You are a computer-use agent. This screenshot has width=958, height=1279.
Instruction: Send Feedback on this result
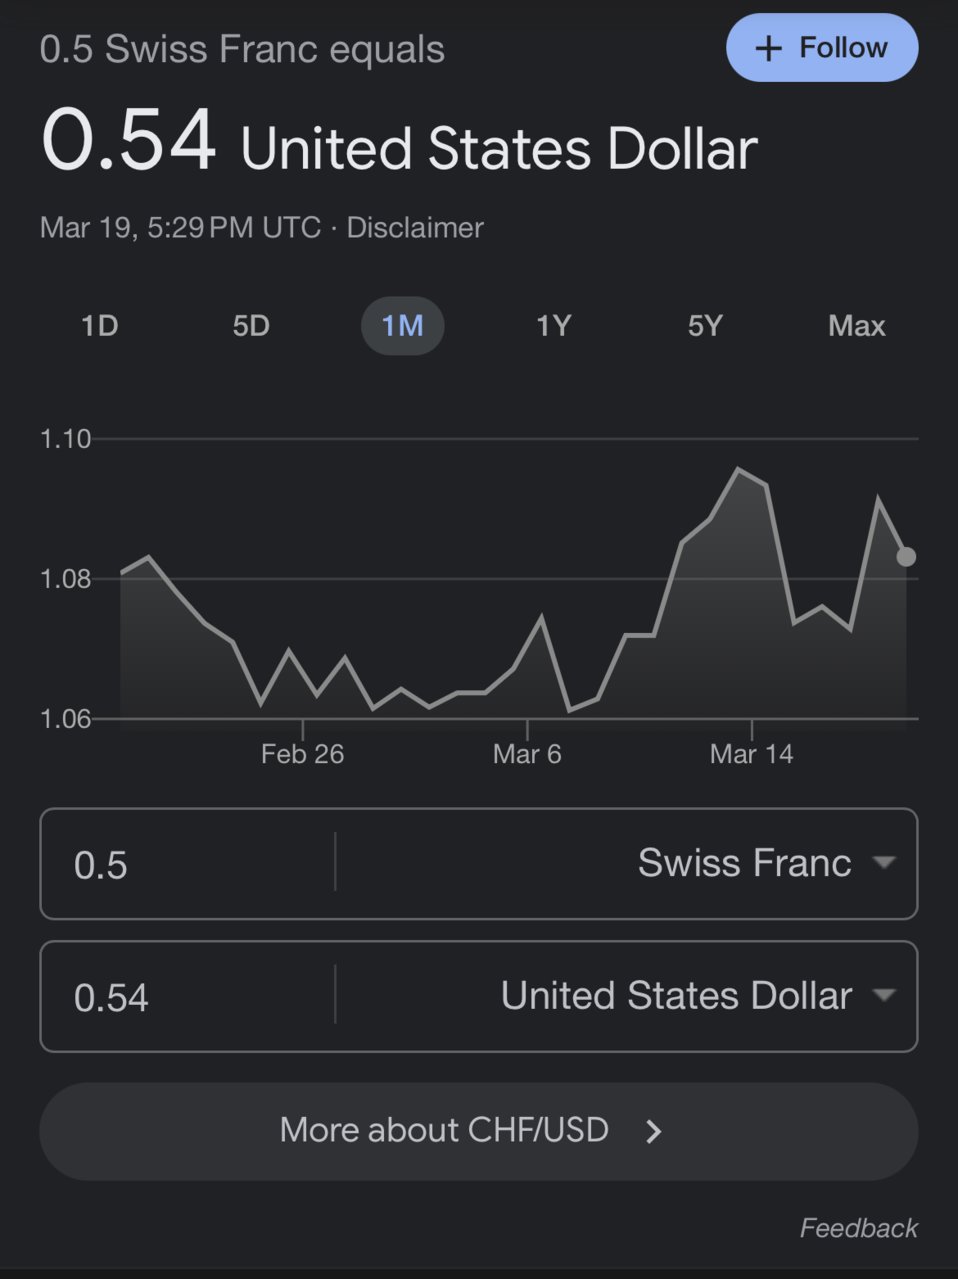858,1228
